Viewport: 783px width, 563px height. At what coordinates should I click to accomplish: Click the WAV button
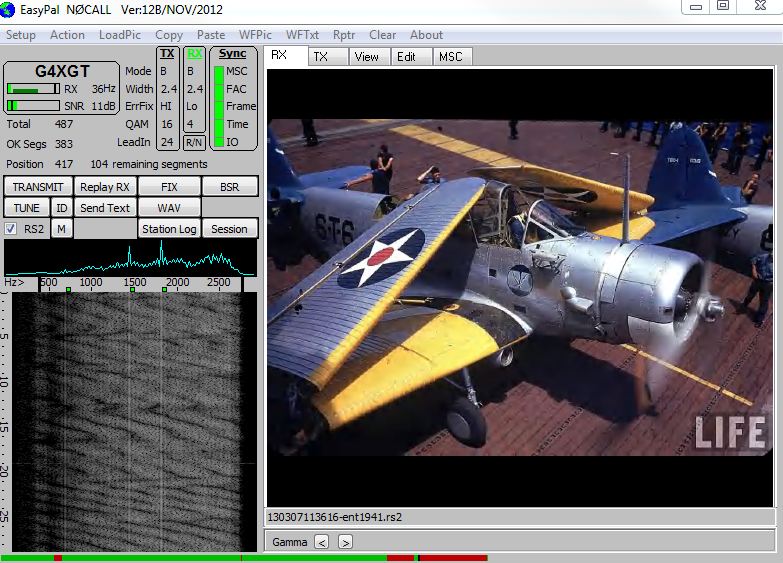pos(169,208)
